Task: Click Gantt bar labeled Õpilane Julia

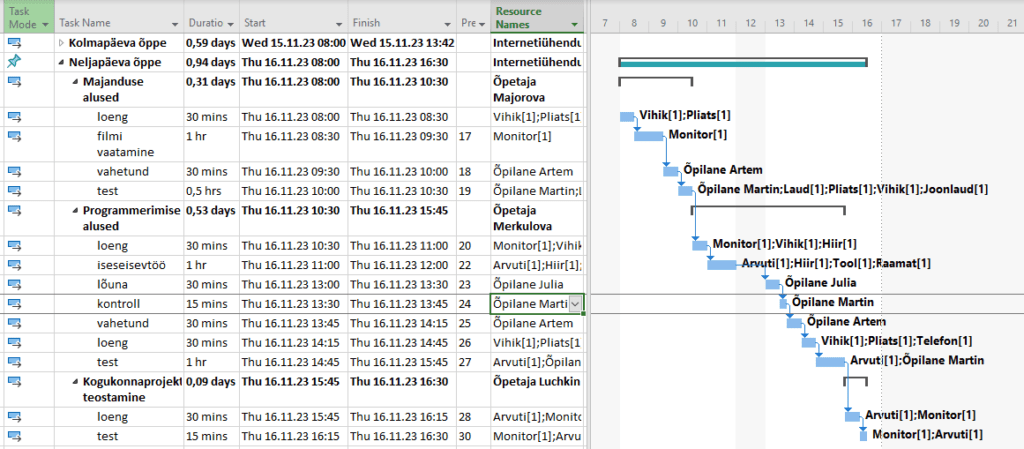Action: coord(773,284)
